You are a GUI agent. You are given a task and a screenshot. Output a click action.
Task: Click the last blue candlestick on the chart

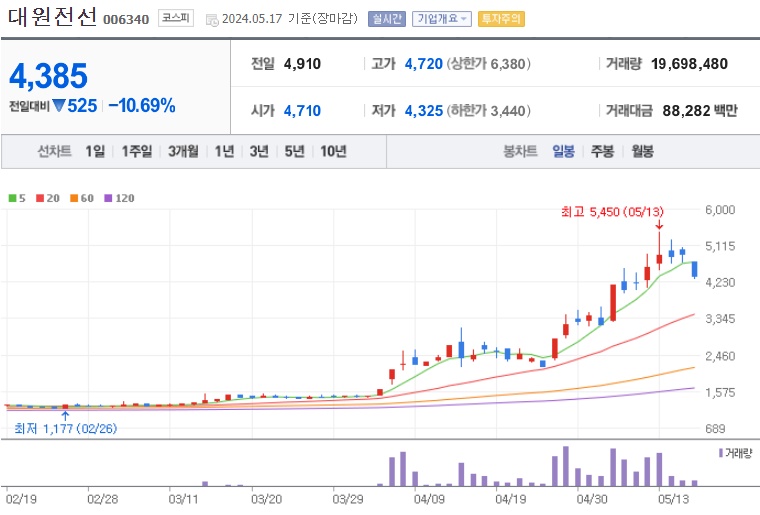695,269
